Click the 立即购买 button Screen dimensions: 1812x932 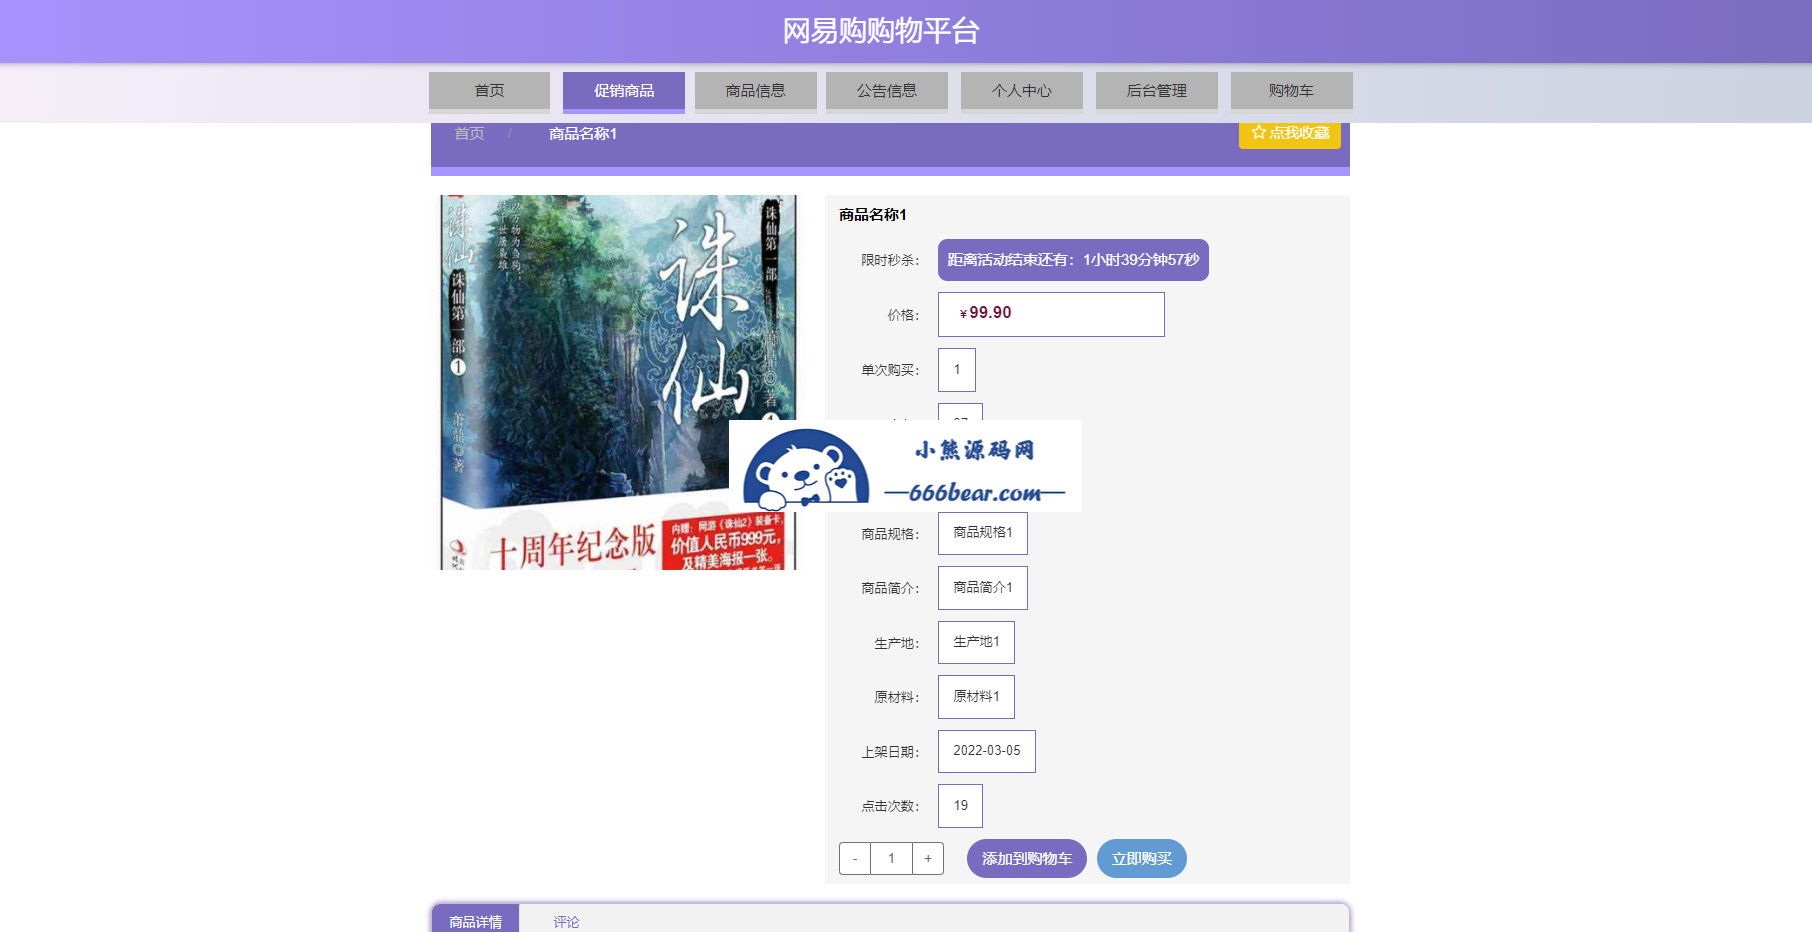(x=1142, y=859)
